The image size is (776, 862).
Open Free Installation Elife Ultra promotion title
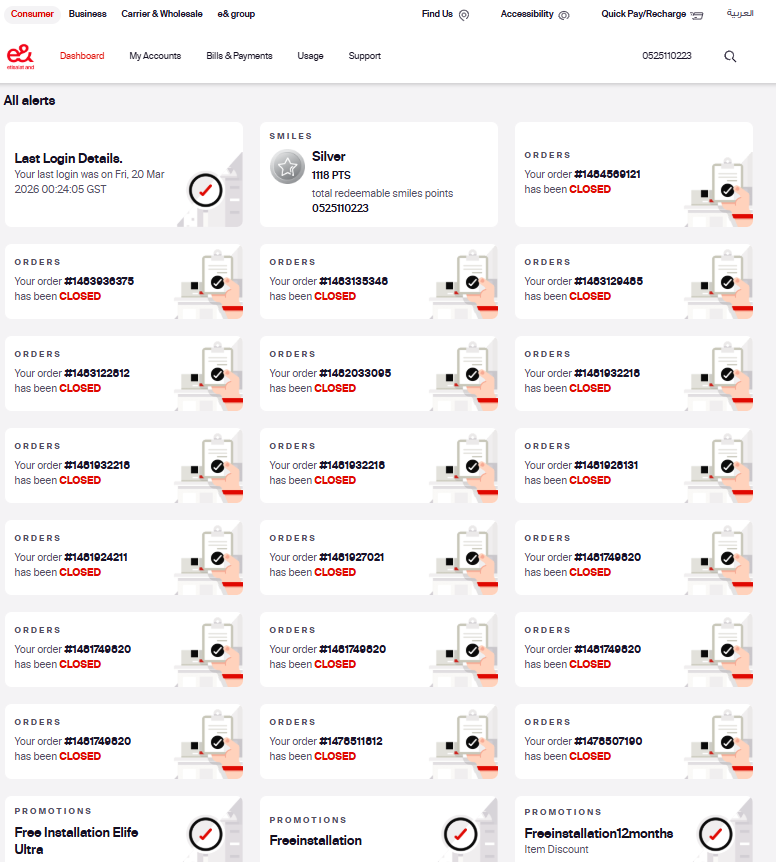pos(76,841)
